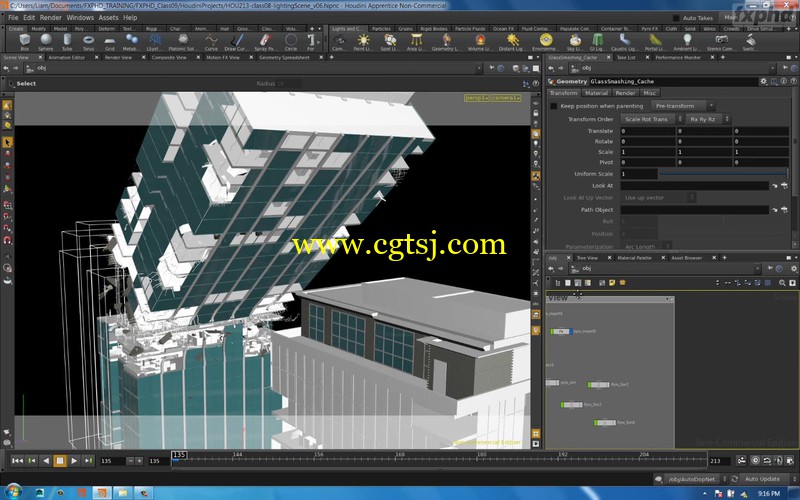
Task: Open the Rx Ry Rz rotation order dropdown
Action: click(x=708, y=119)
